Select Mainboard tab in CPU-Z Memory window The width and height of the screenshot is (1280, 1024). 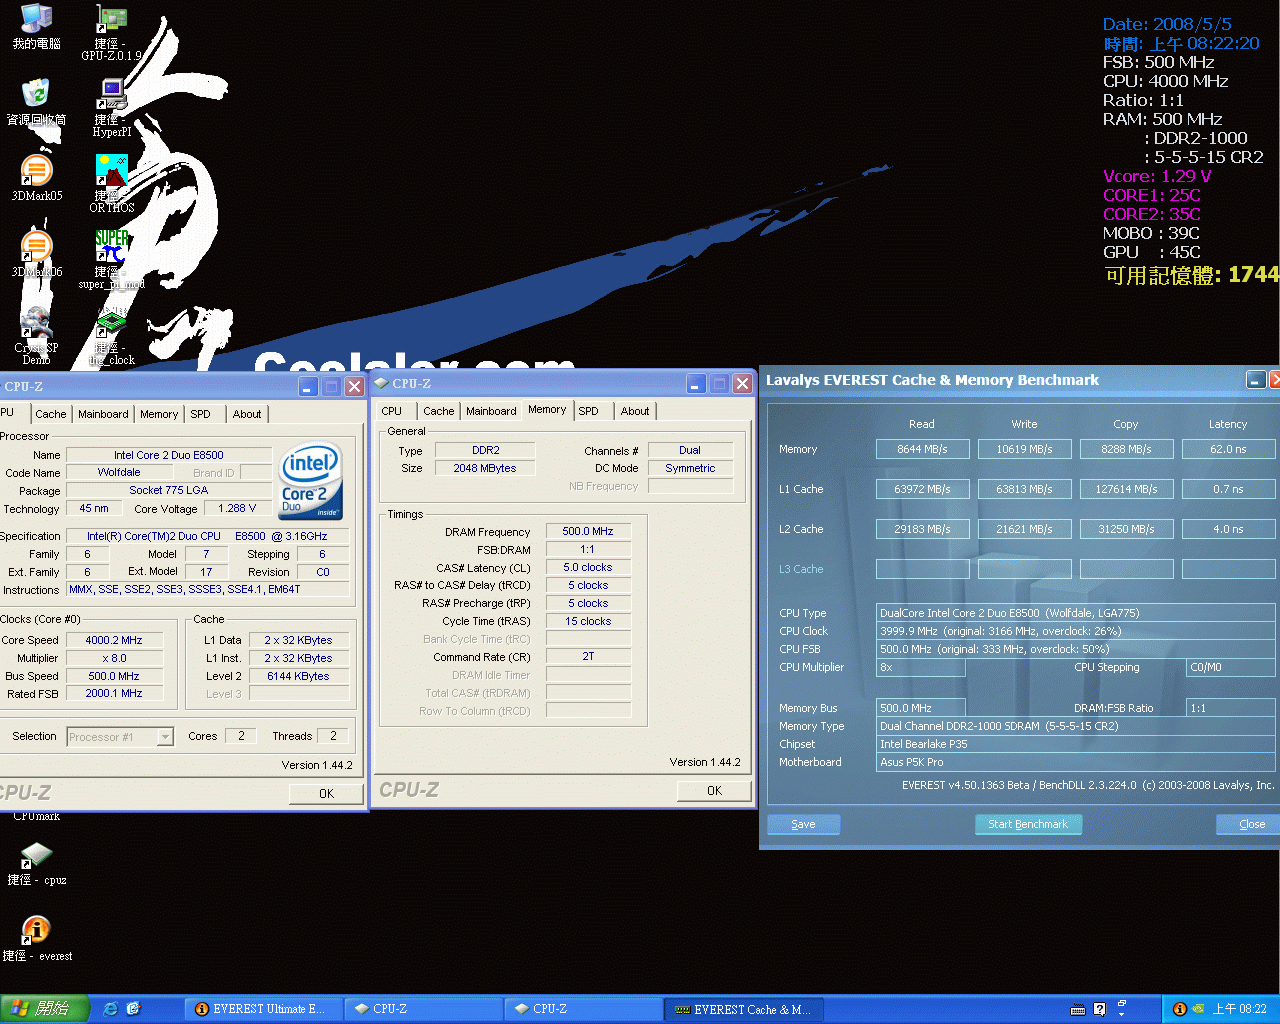click(x=491, y=411)
